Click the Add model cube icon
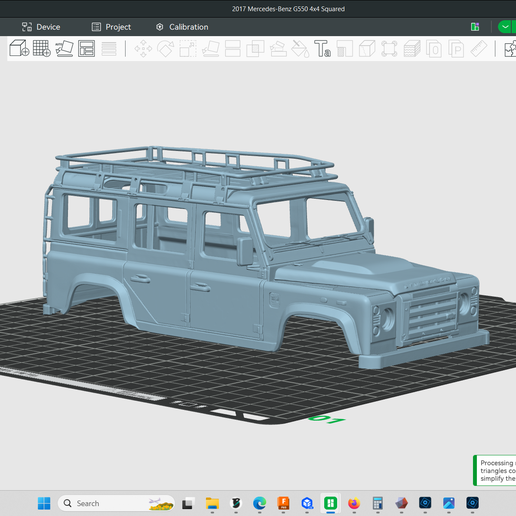516x516 pixels. coord(19,48)
